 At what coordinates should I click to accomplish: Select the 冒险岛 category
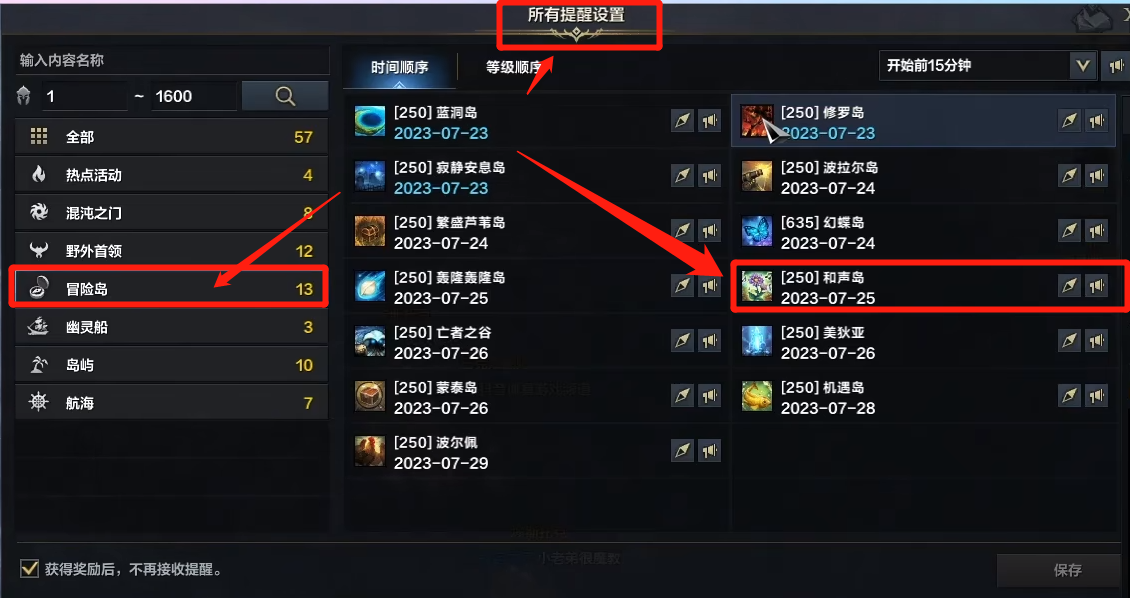171,288
